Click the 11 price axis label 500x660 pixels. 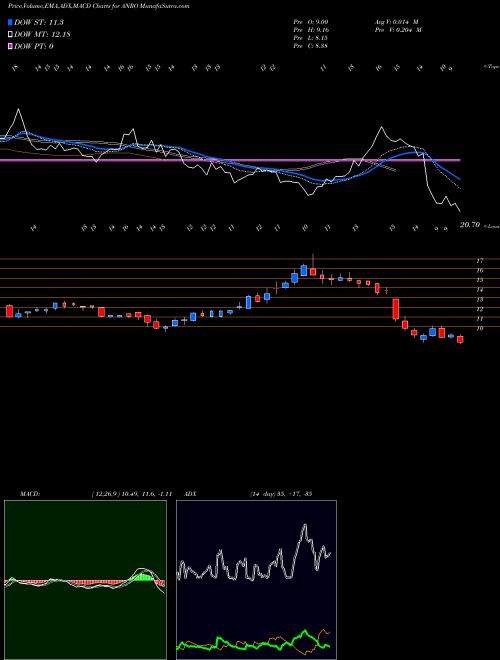(x=479, y=319)
